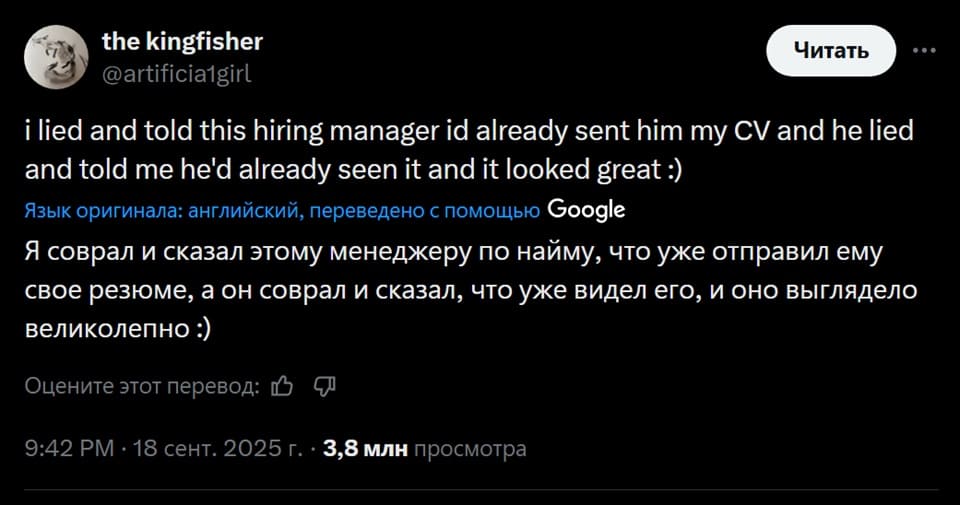Viewport: 960px width, 505px height.
Task: Click "переведено с помощью" text
Action: [x=432, y=210]
